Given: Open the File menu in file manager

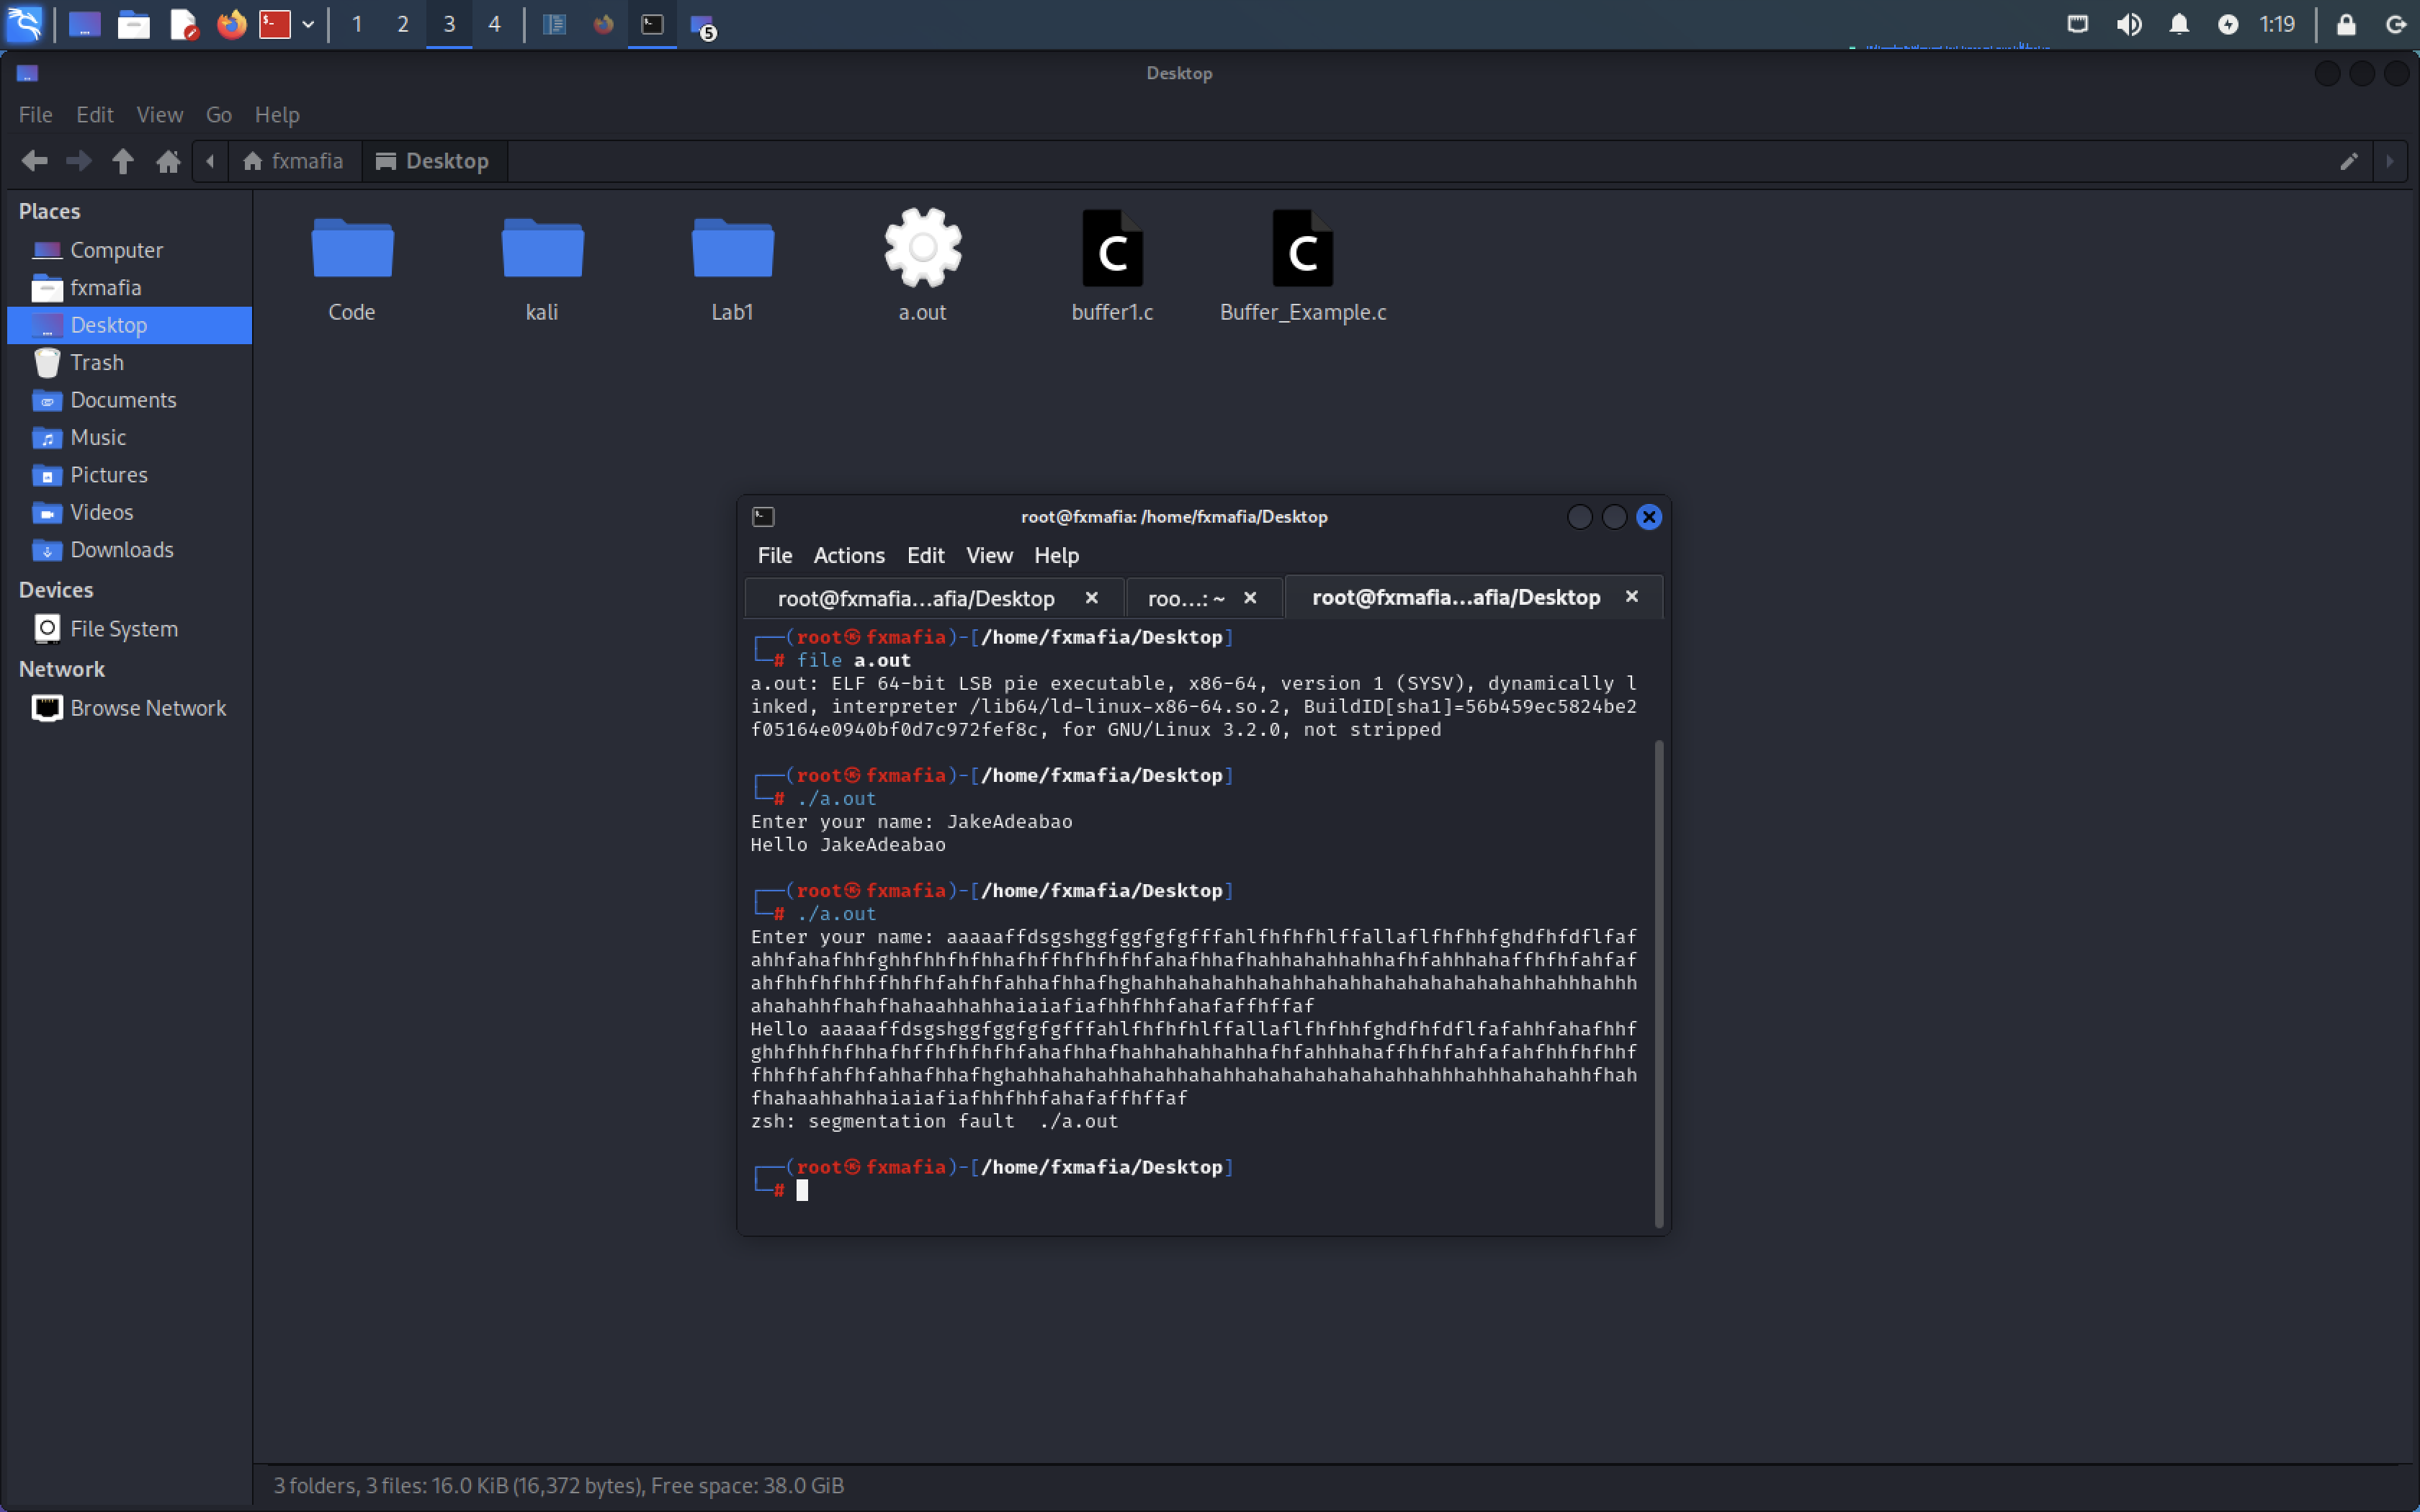Looking at the screenshot, I should click(x=36, y=115).
